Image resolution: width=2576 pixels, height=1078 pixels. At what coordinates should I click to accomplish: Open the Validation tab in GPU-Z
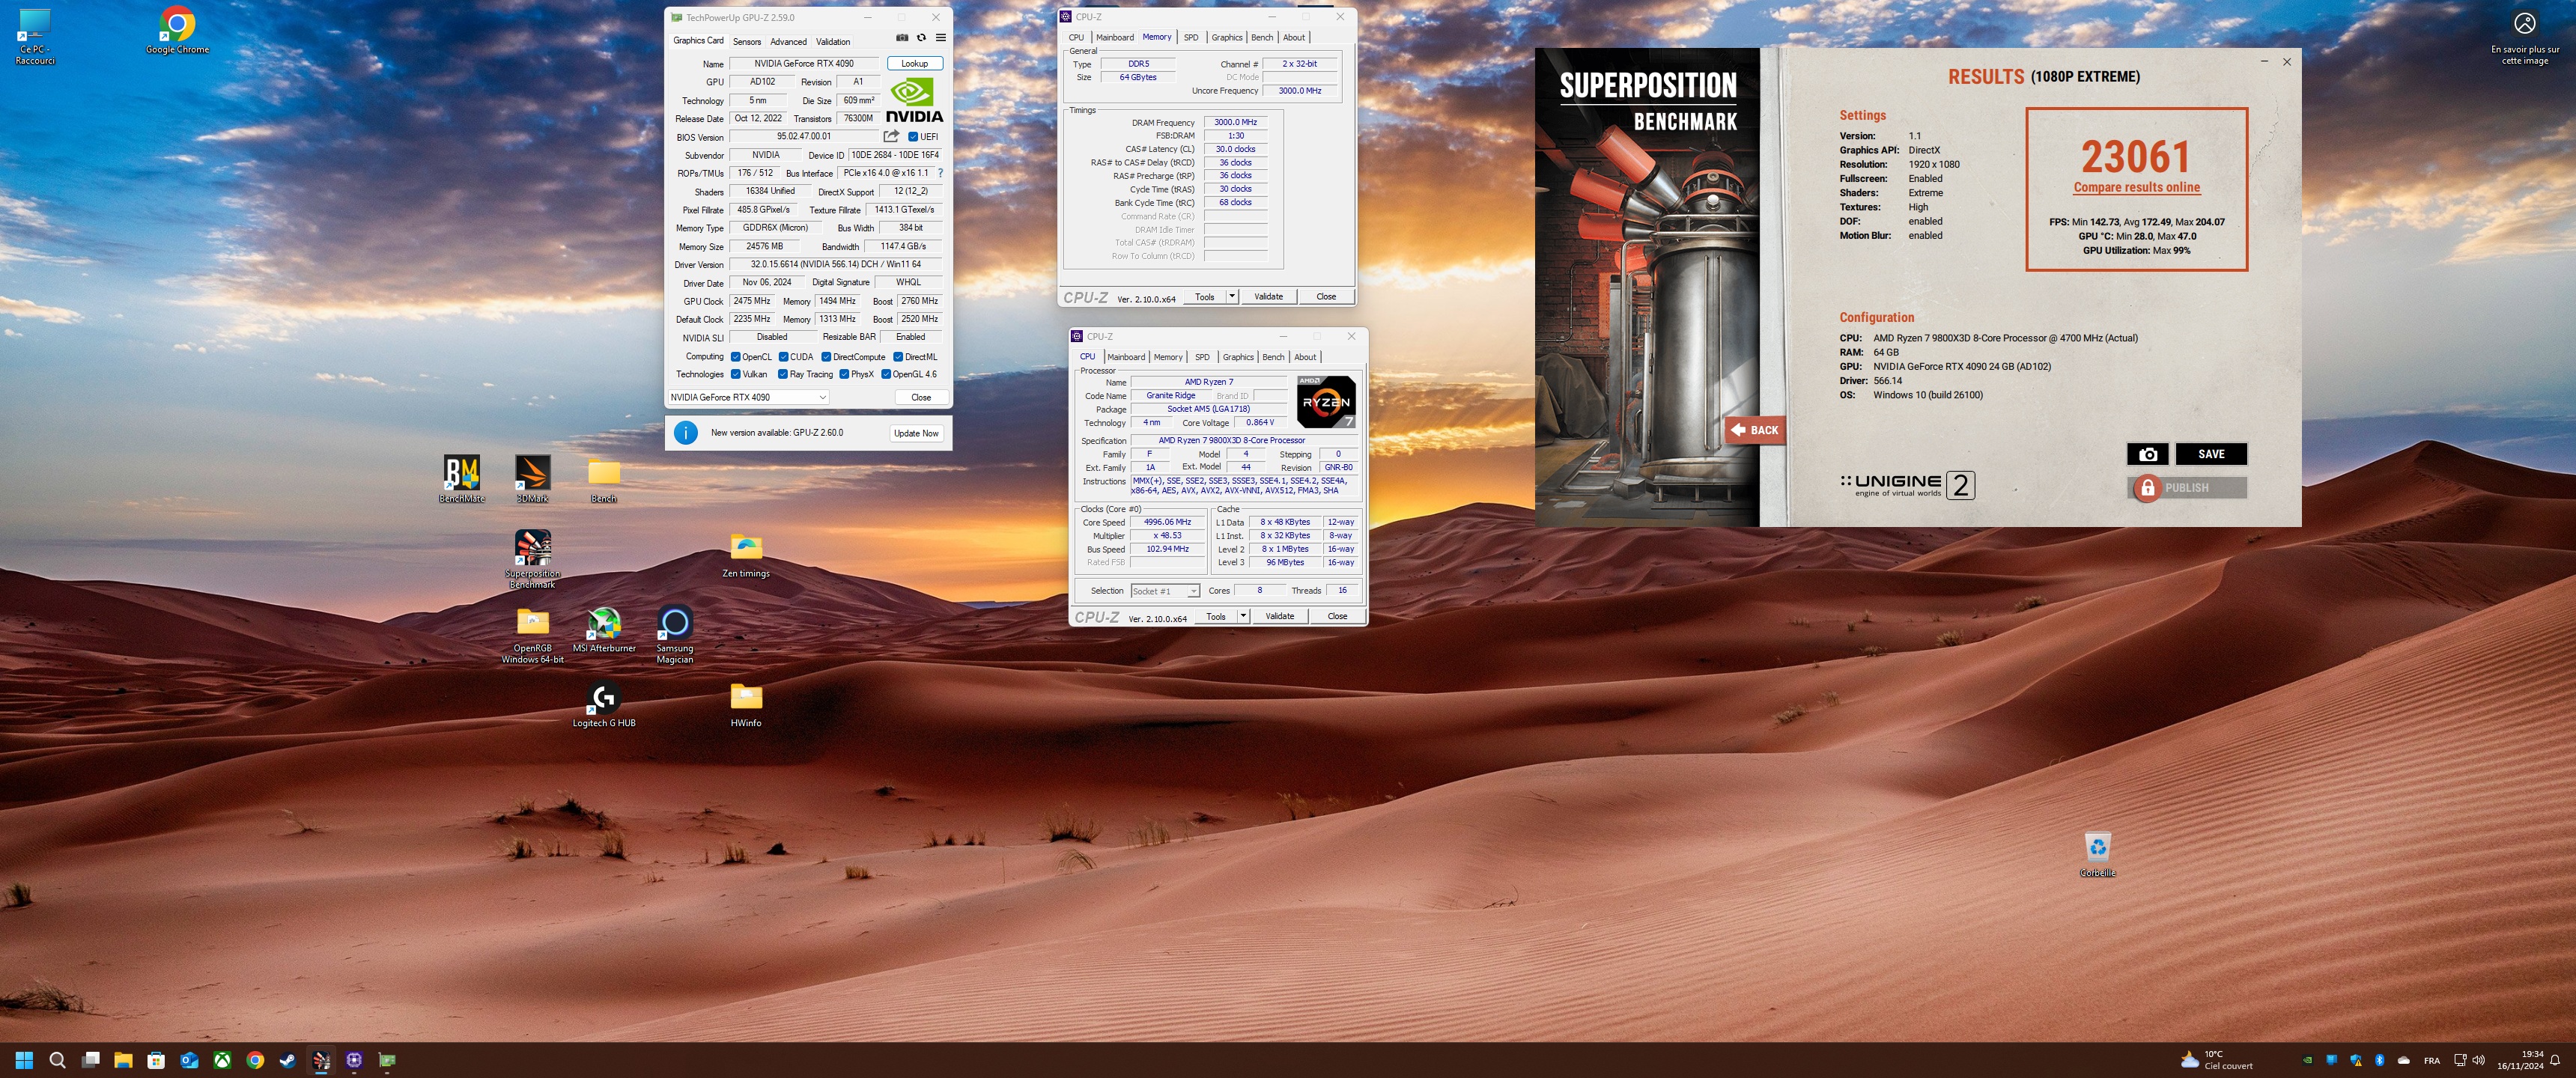pos(833,41)
